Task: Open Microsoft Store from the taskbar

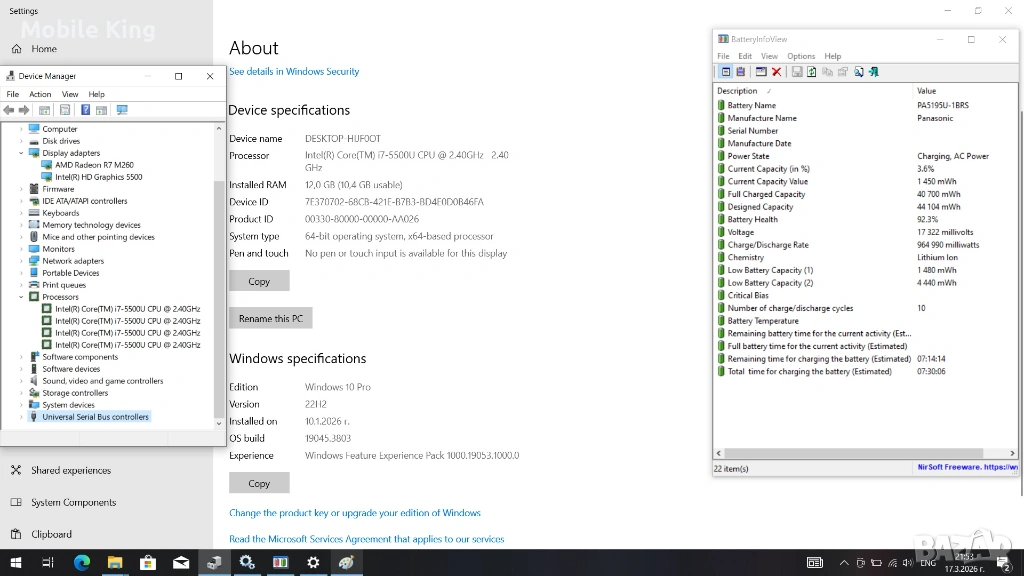Action: 147,563
